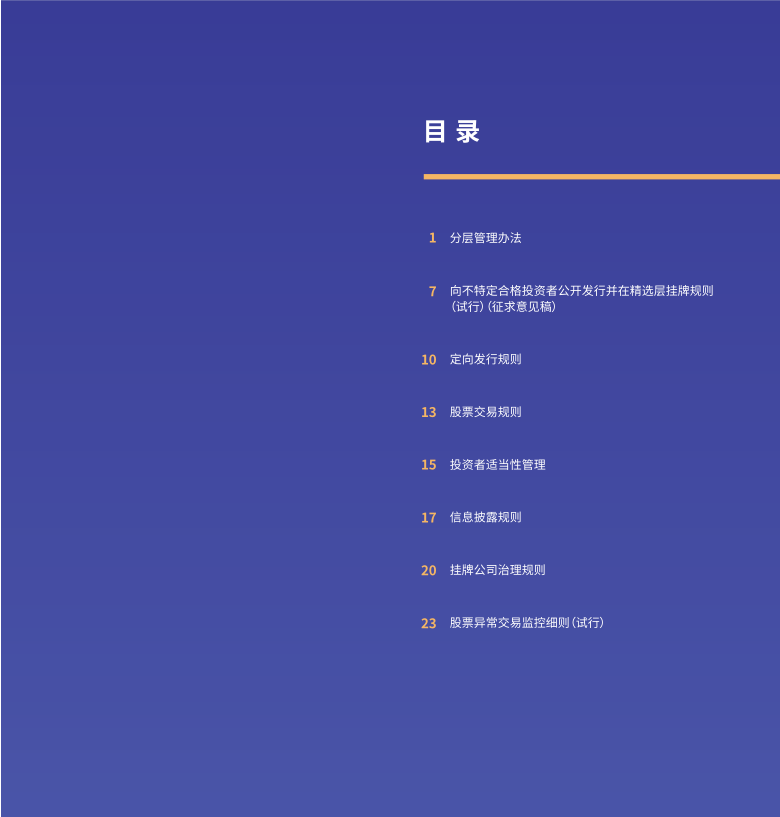Open 股票异常交易监控细则 (试行) entry

point(526,623)
